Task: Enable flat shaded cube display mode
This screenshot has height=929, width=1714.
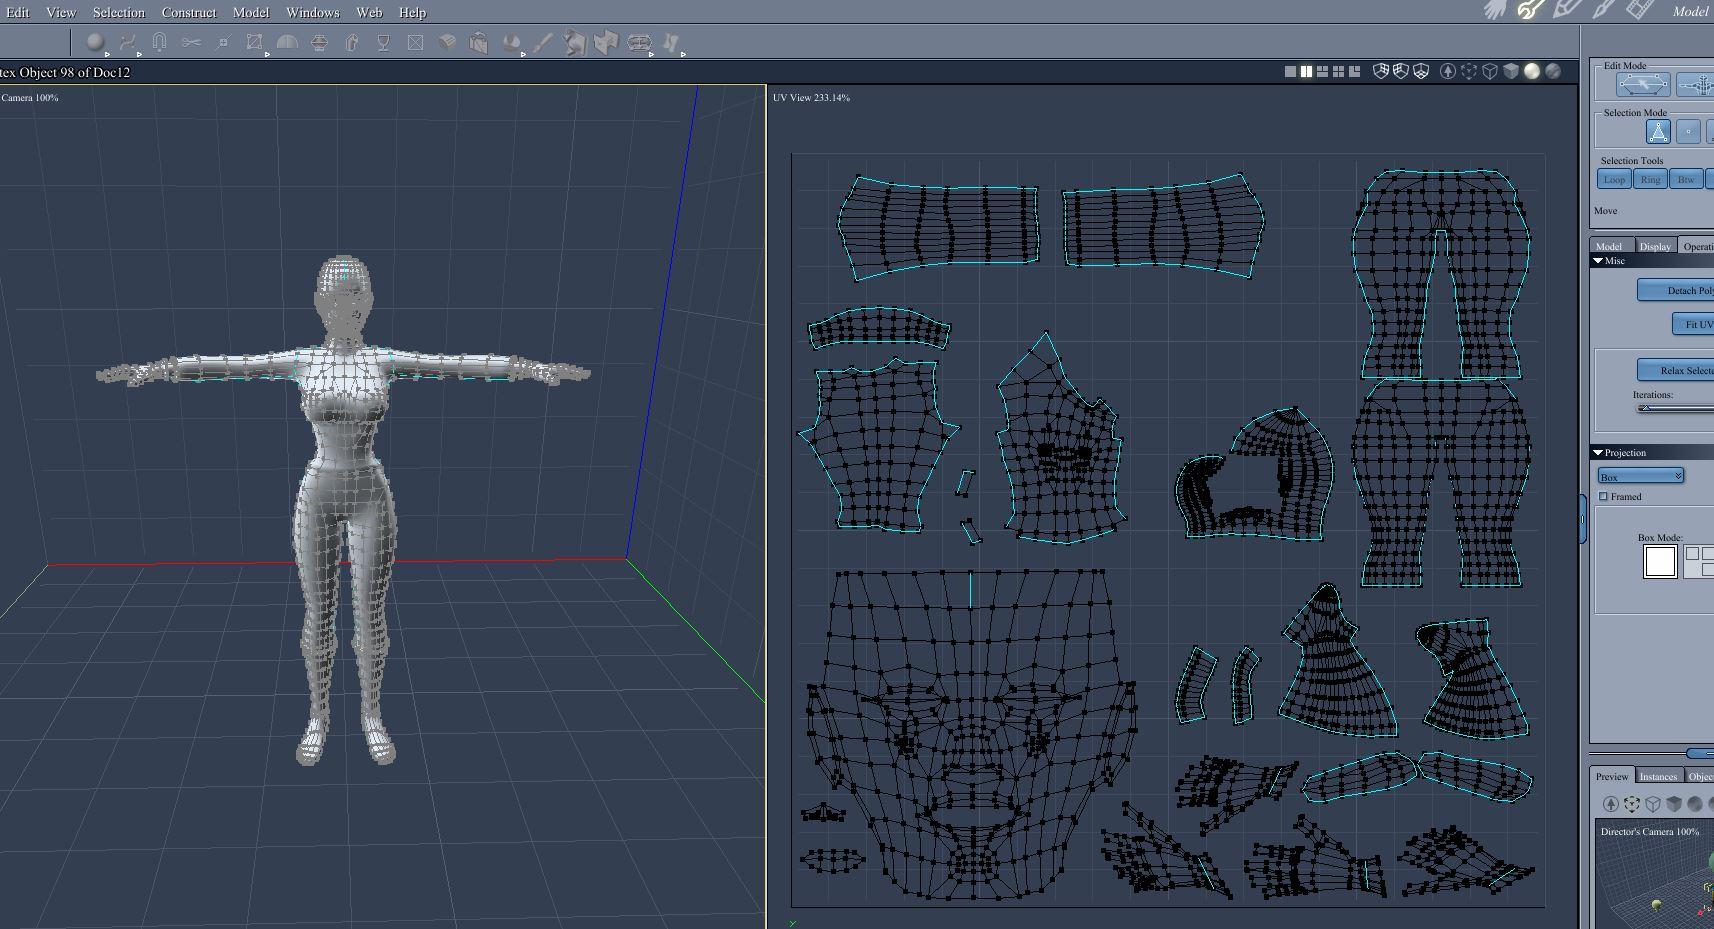Action: [x=1511, y=71]
